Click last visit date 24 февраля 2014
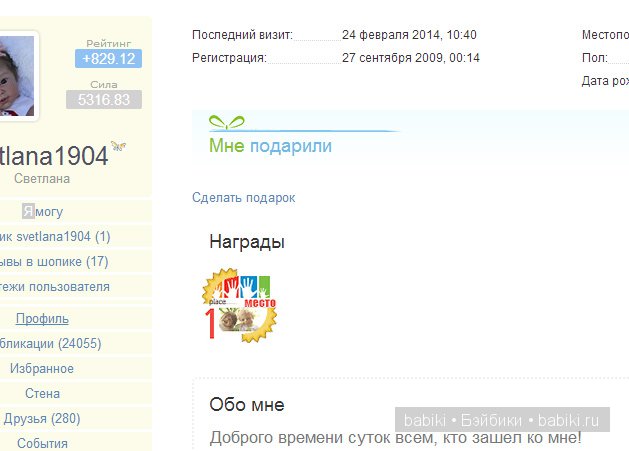This screenshot has height=451, width=629. pos(409,35)
